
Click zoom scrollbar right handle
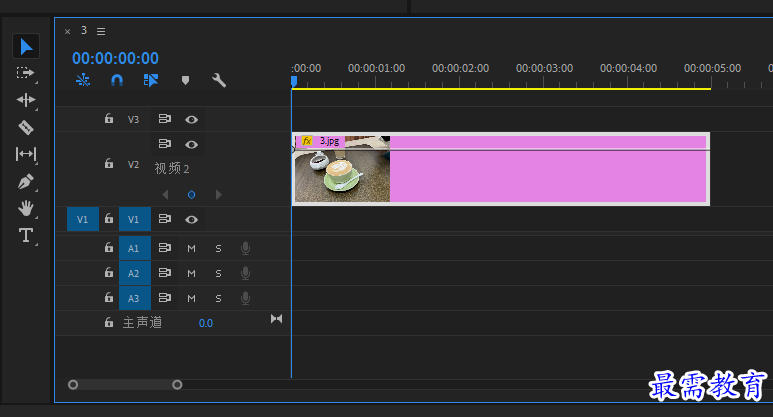177,384
